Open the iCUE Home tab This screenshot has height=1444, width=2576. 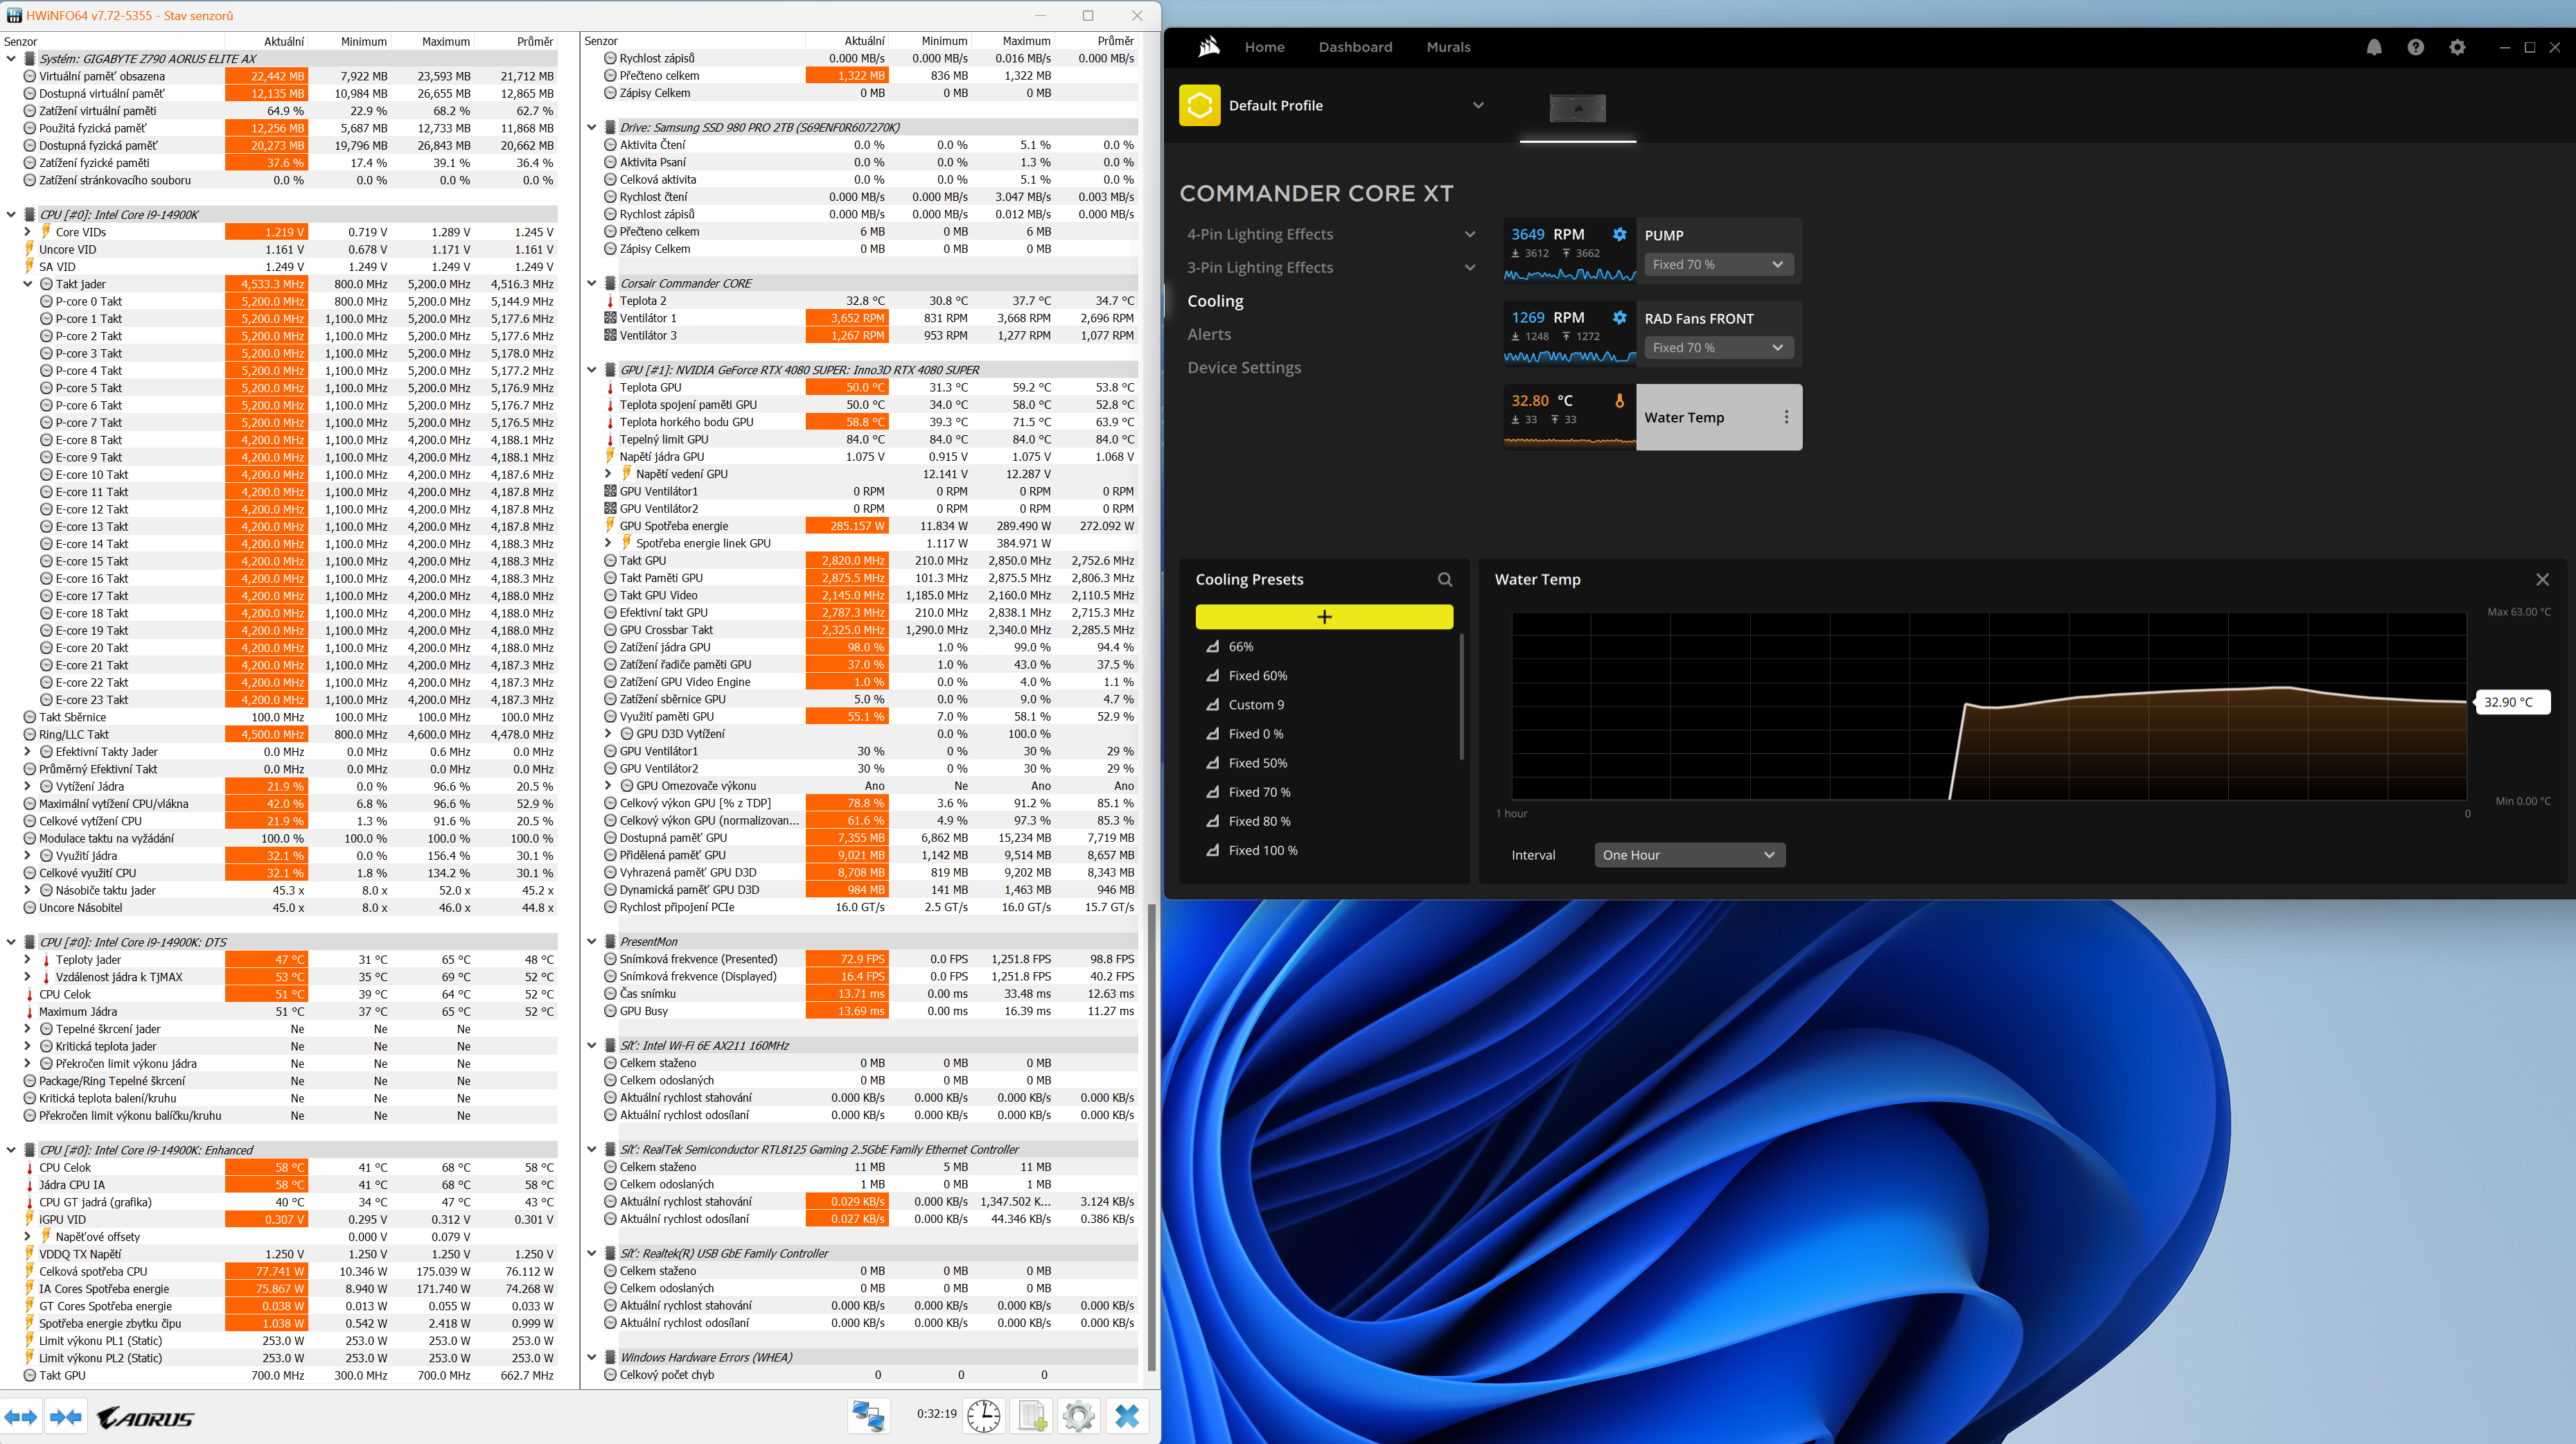coord(1264,47)
